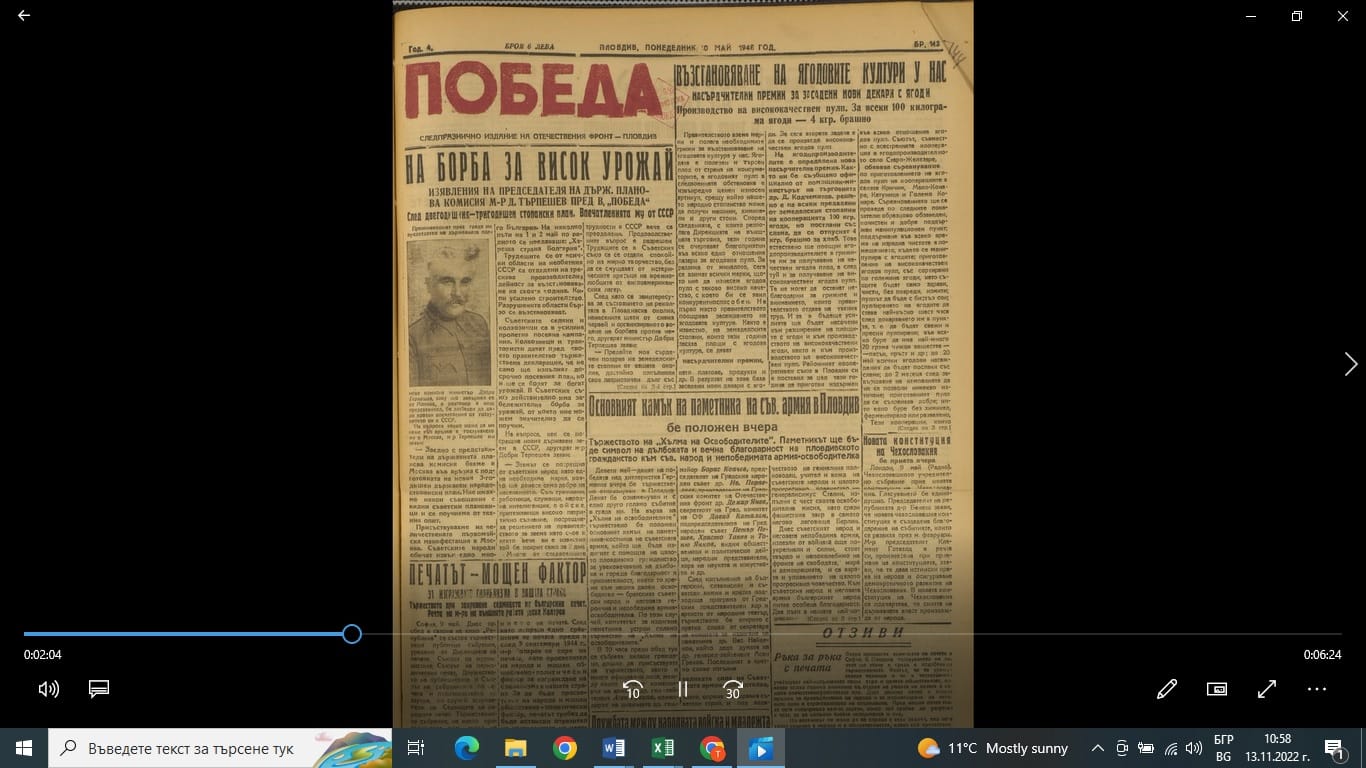1366x768 pixels.
Task: Launch Excel from the taskbar
Action: (662, 748)
